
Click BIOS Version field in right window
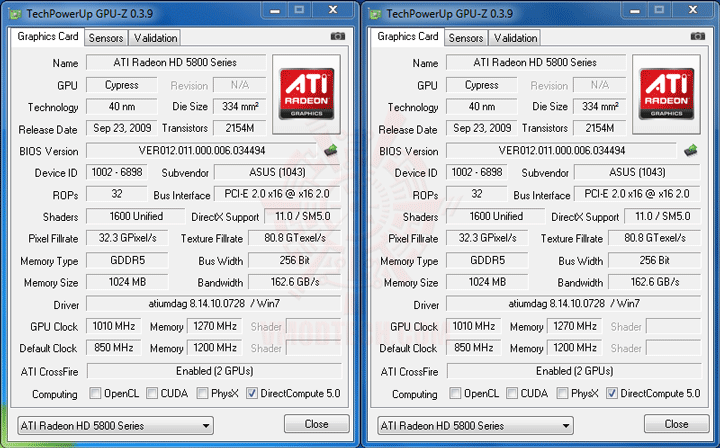point(561,151)
